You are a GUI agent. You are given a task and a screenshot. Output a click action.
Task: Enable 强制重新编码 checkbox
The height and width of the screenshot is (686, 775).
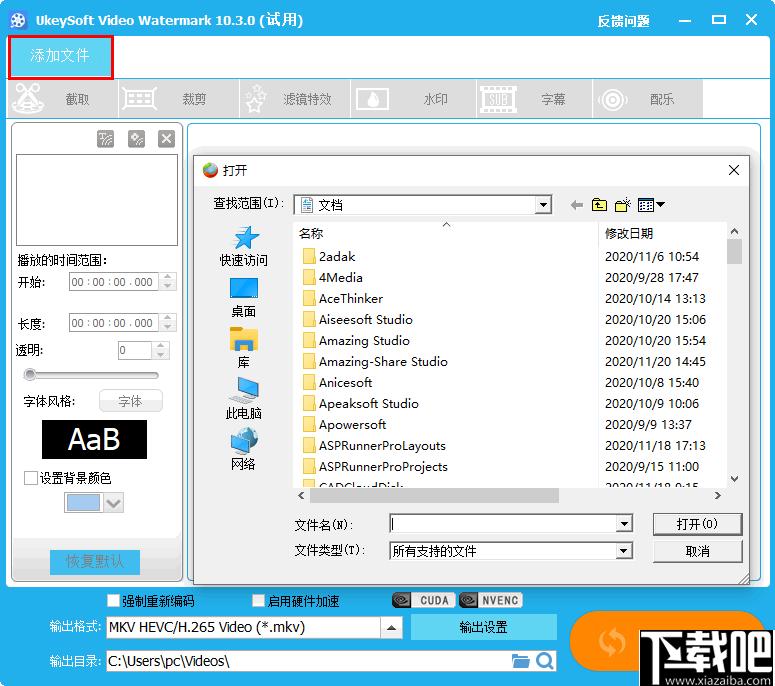[113, 600]
